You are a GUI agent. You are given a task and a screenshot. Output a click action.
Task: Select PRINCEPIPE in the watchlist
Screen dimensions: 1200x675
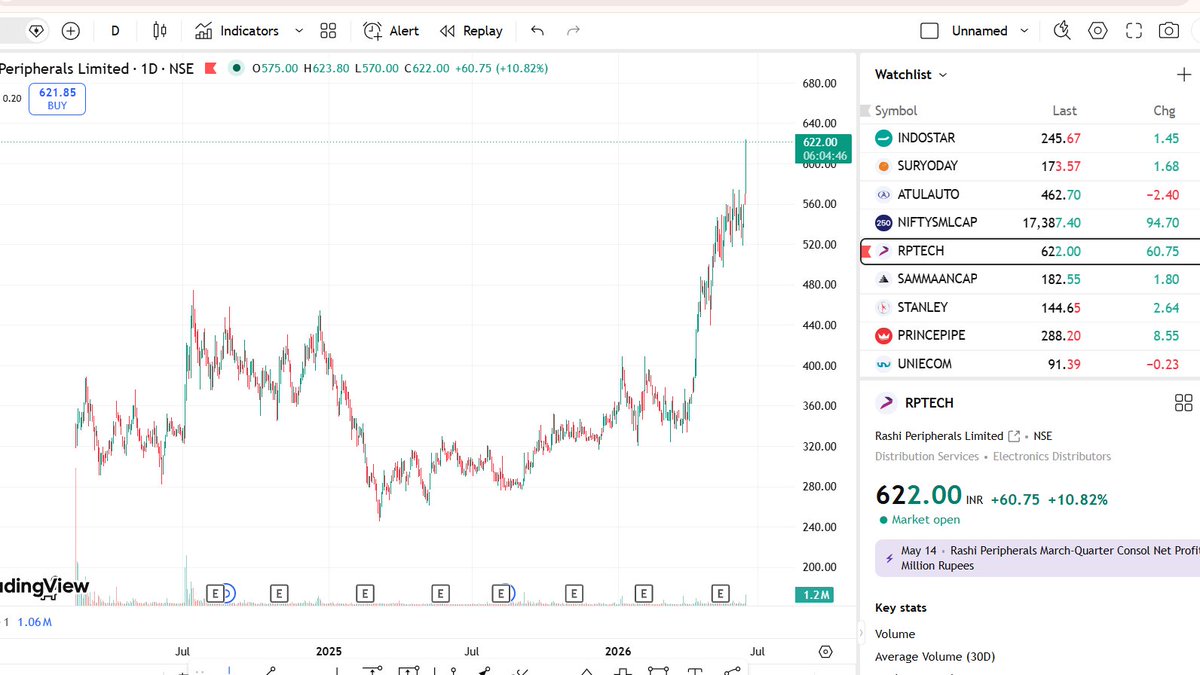click(x=1030, y=335)
